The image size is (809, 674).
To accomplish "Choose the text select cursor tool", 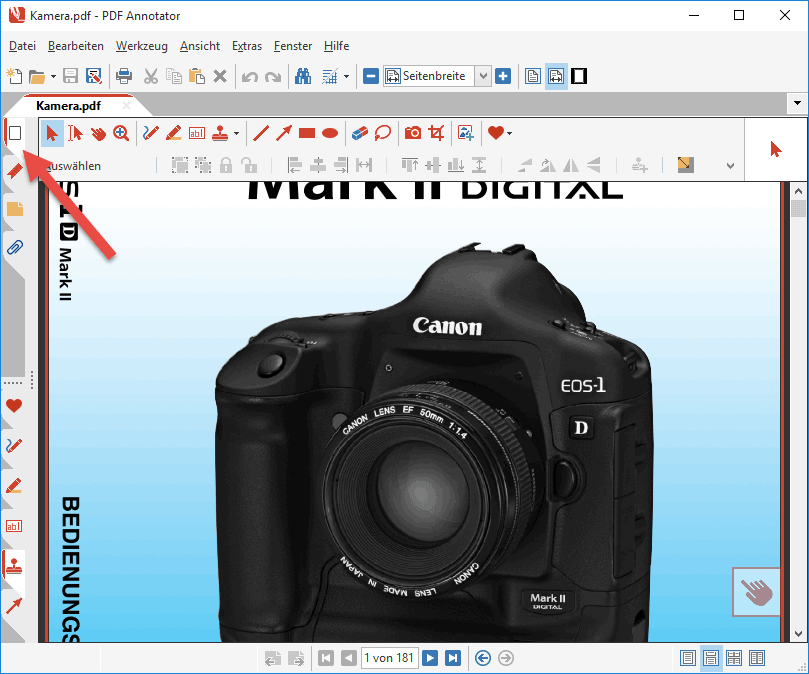I will 75,133.
